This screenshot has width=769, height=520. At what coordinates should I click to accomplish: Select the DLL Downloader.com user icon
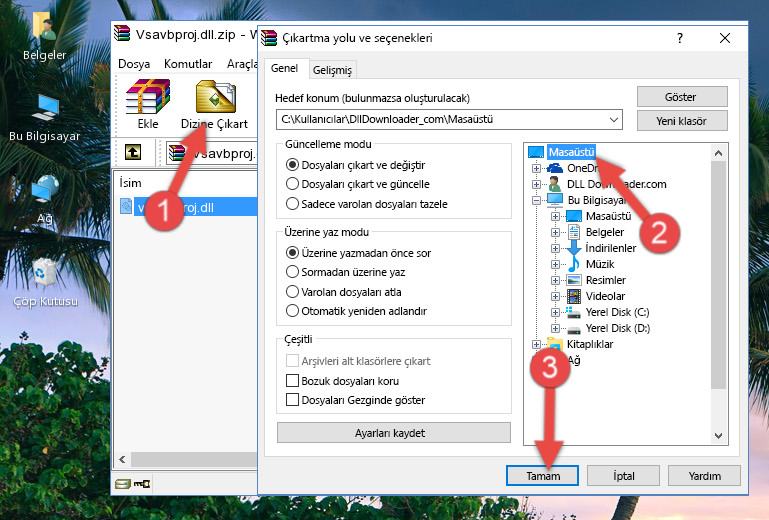(x=555, y=184)
